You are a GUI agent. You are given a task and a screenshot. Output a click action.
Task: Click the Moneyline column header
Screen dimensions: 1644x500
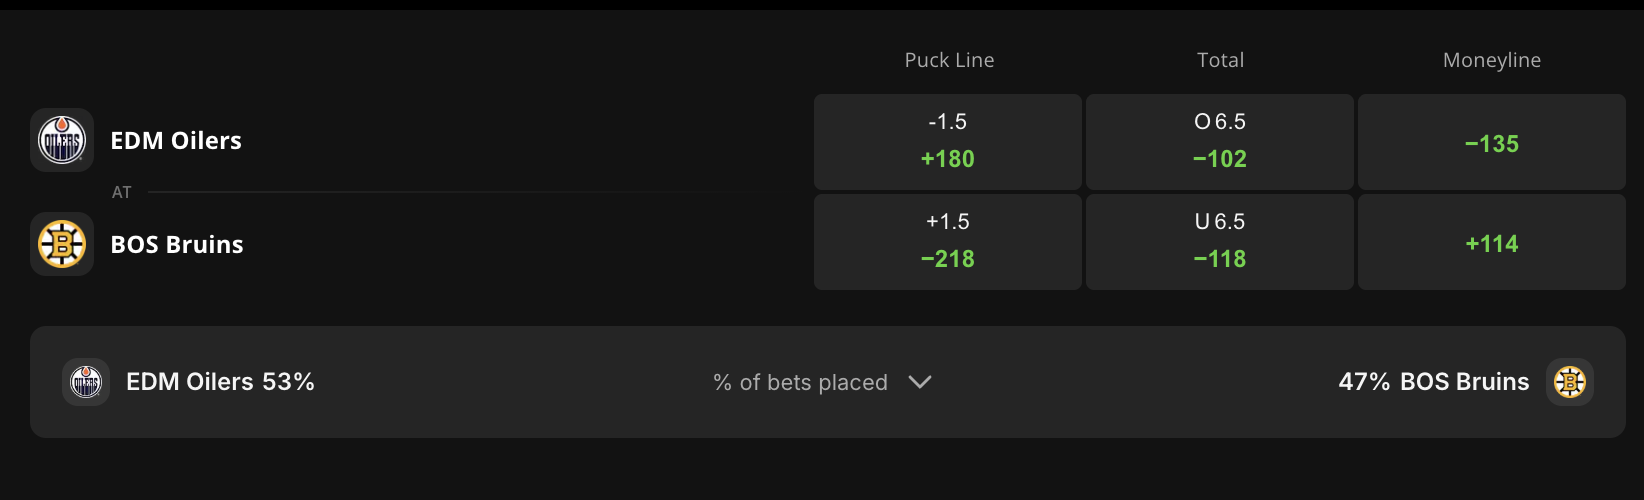(x=1491, y=60)
